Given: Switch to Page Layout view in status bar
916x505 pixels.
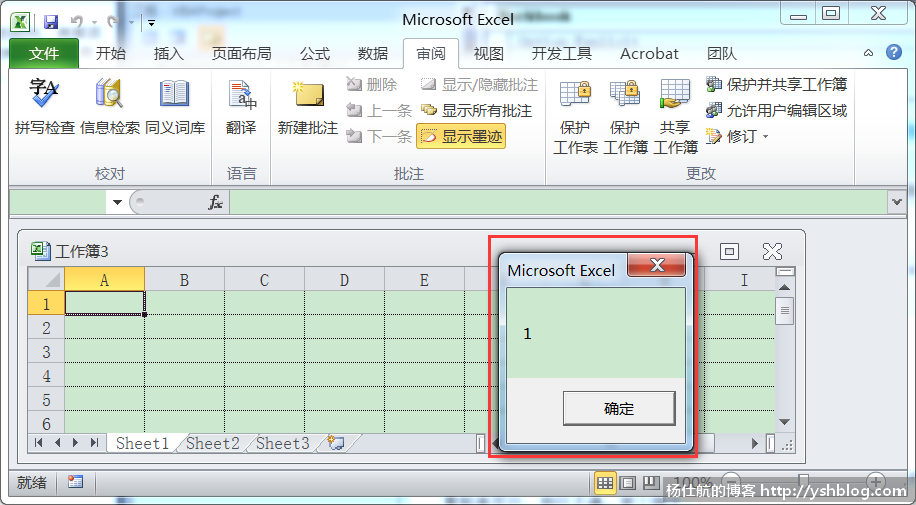Looking at the screenshot, I should pos(628,483).
